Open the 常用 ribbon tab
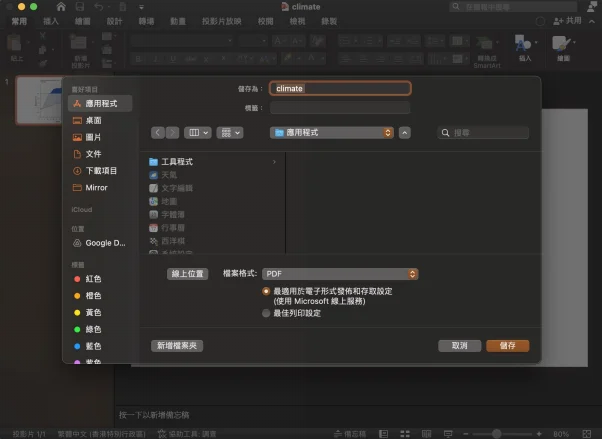 [x=19, y=22]
